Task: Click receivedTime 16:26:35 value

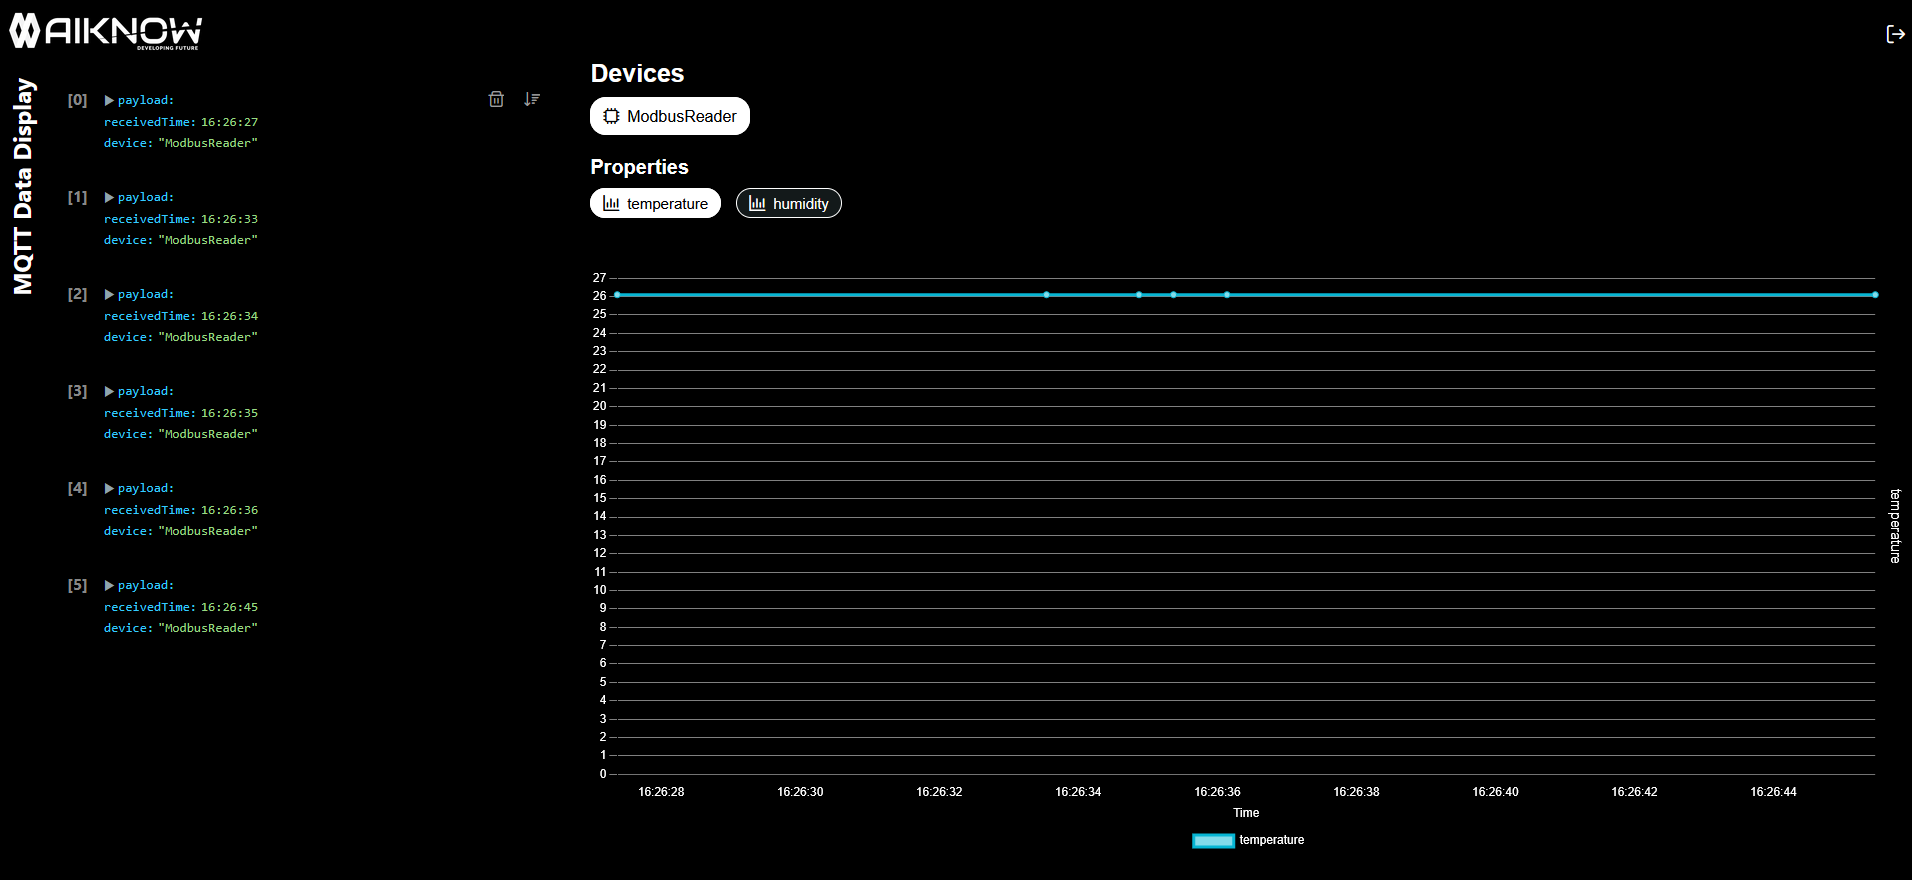Action: coord(229,413)
